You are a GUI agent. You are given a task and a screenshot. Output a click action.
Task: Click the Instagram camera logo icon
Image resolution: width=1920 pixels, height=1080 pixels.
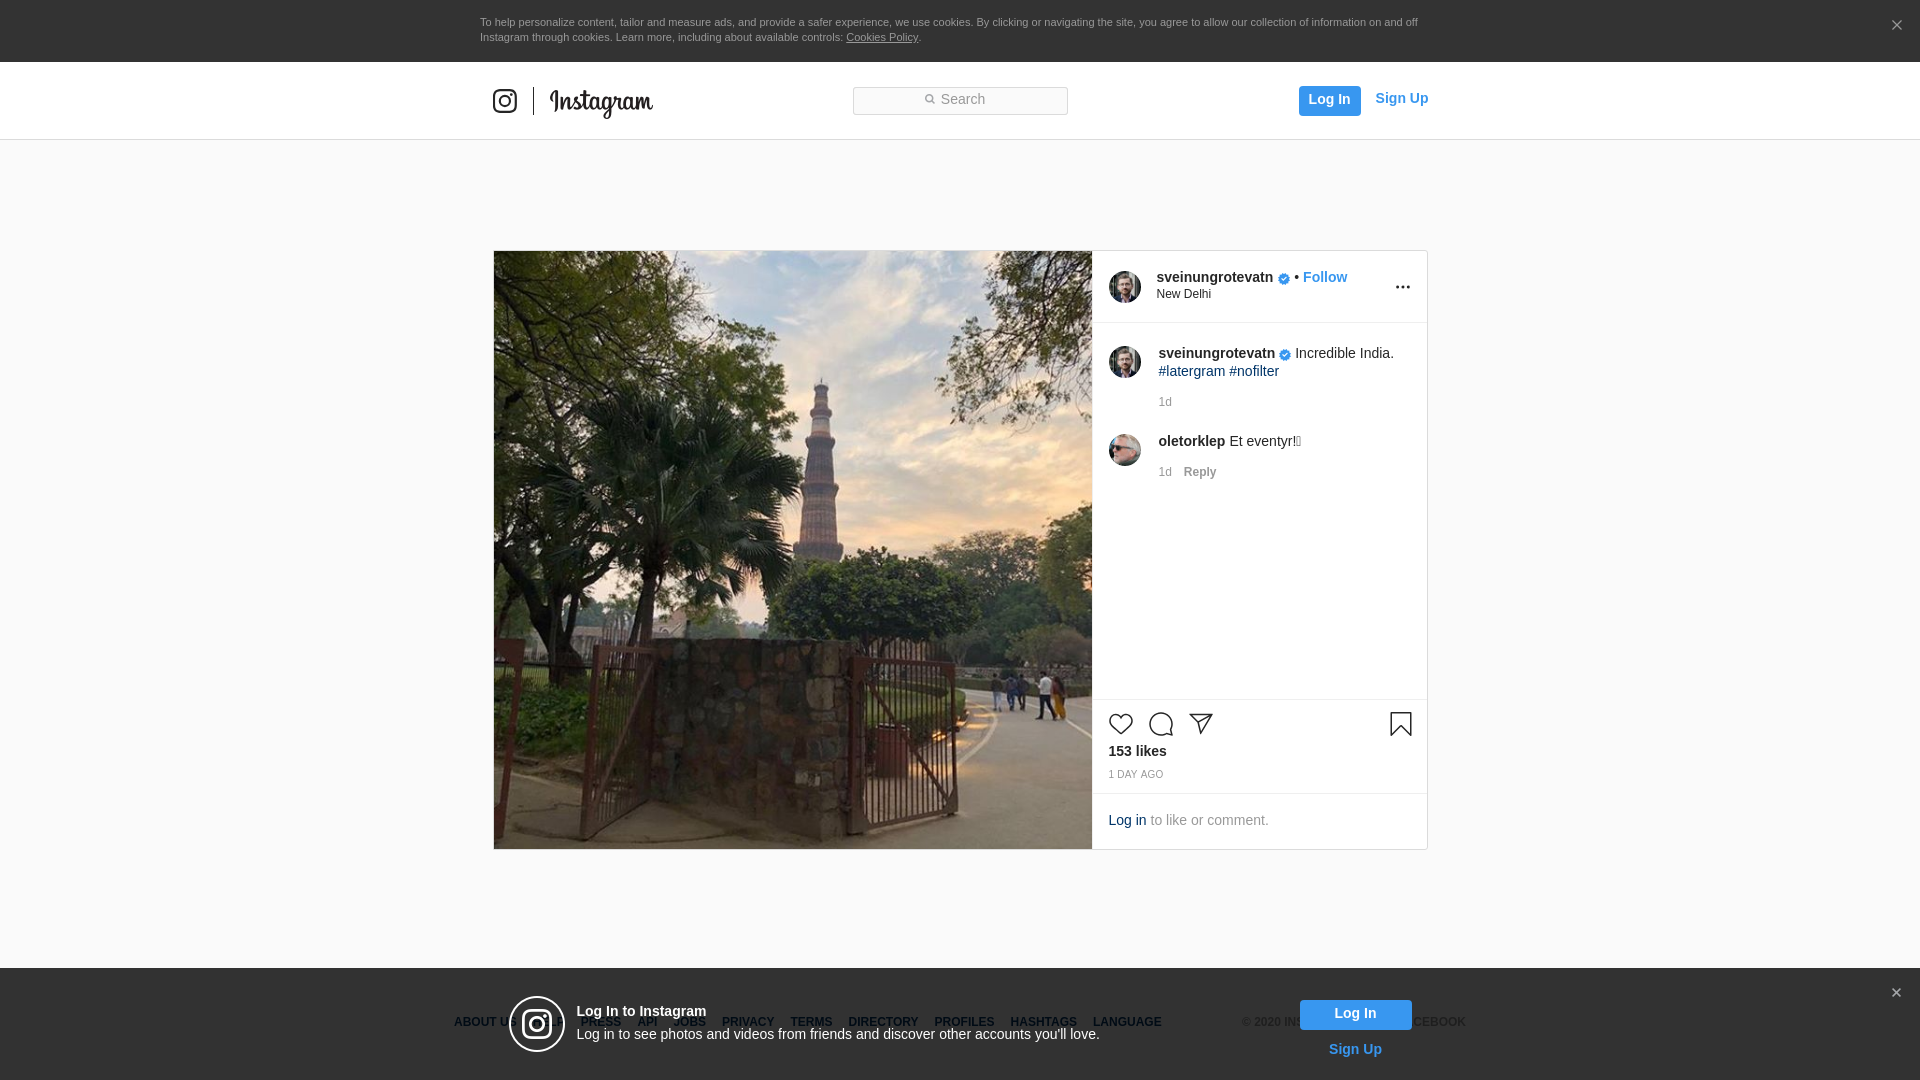[x=505, y=101]
